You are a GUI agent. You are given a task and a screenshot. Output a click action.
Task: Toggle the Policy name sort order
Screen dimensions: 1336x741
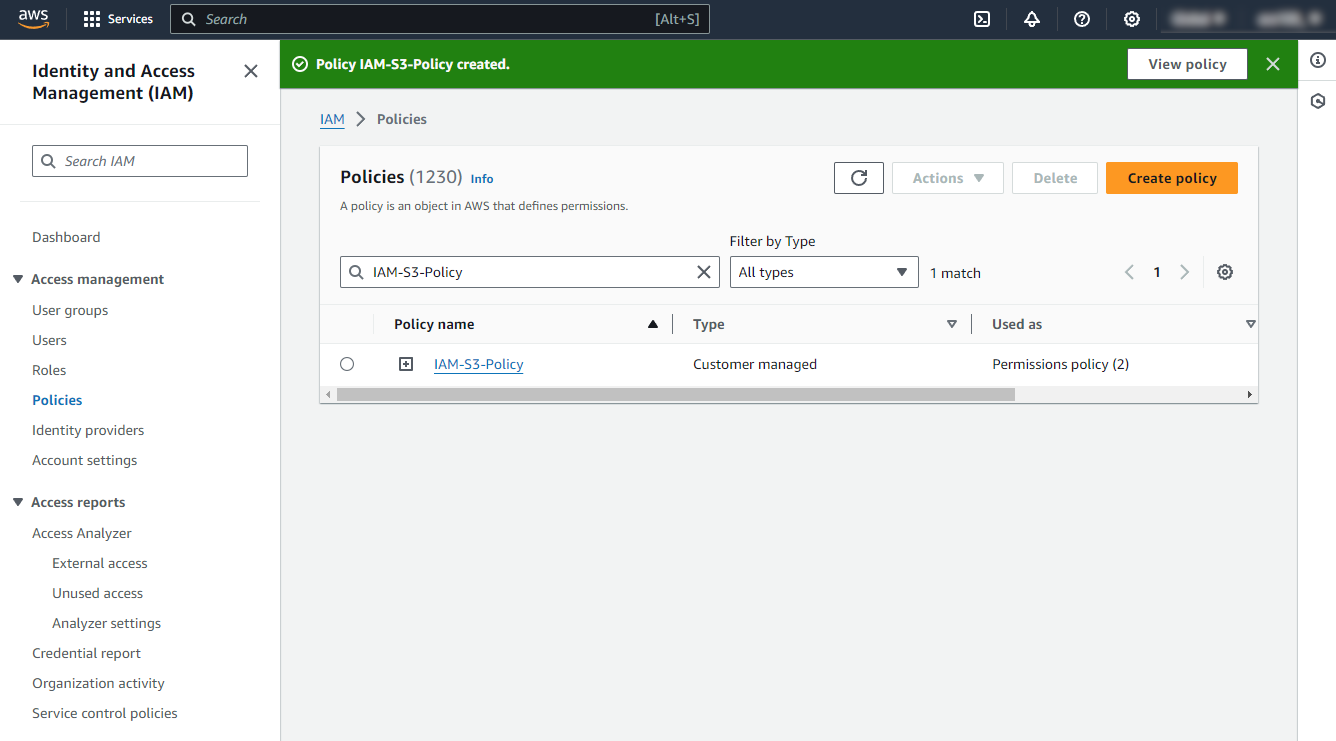point(652,323)
